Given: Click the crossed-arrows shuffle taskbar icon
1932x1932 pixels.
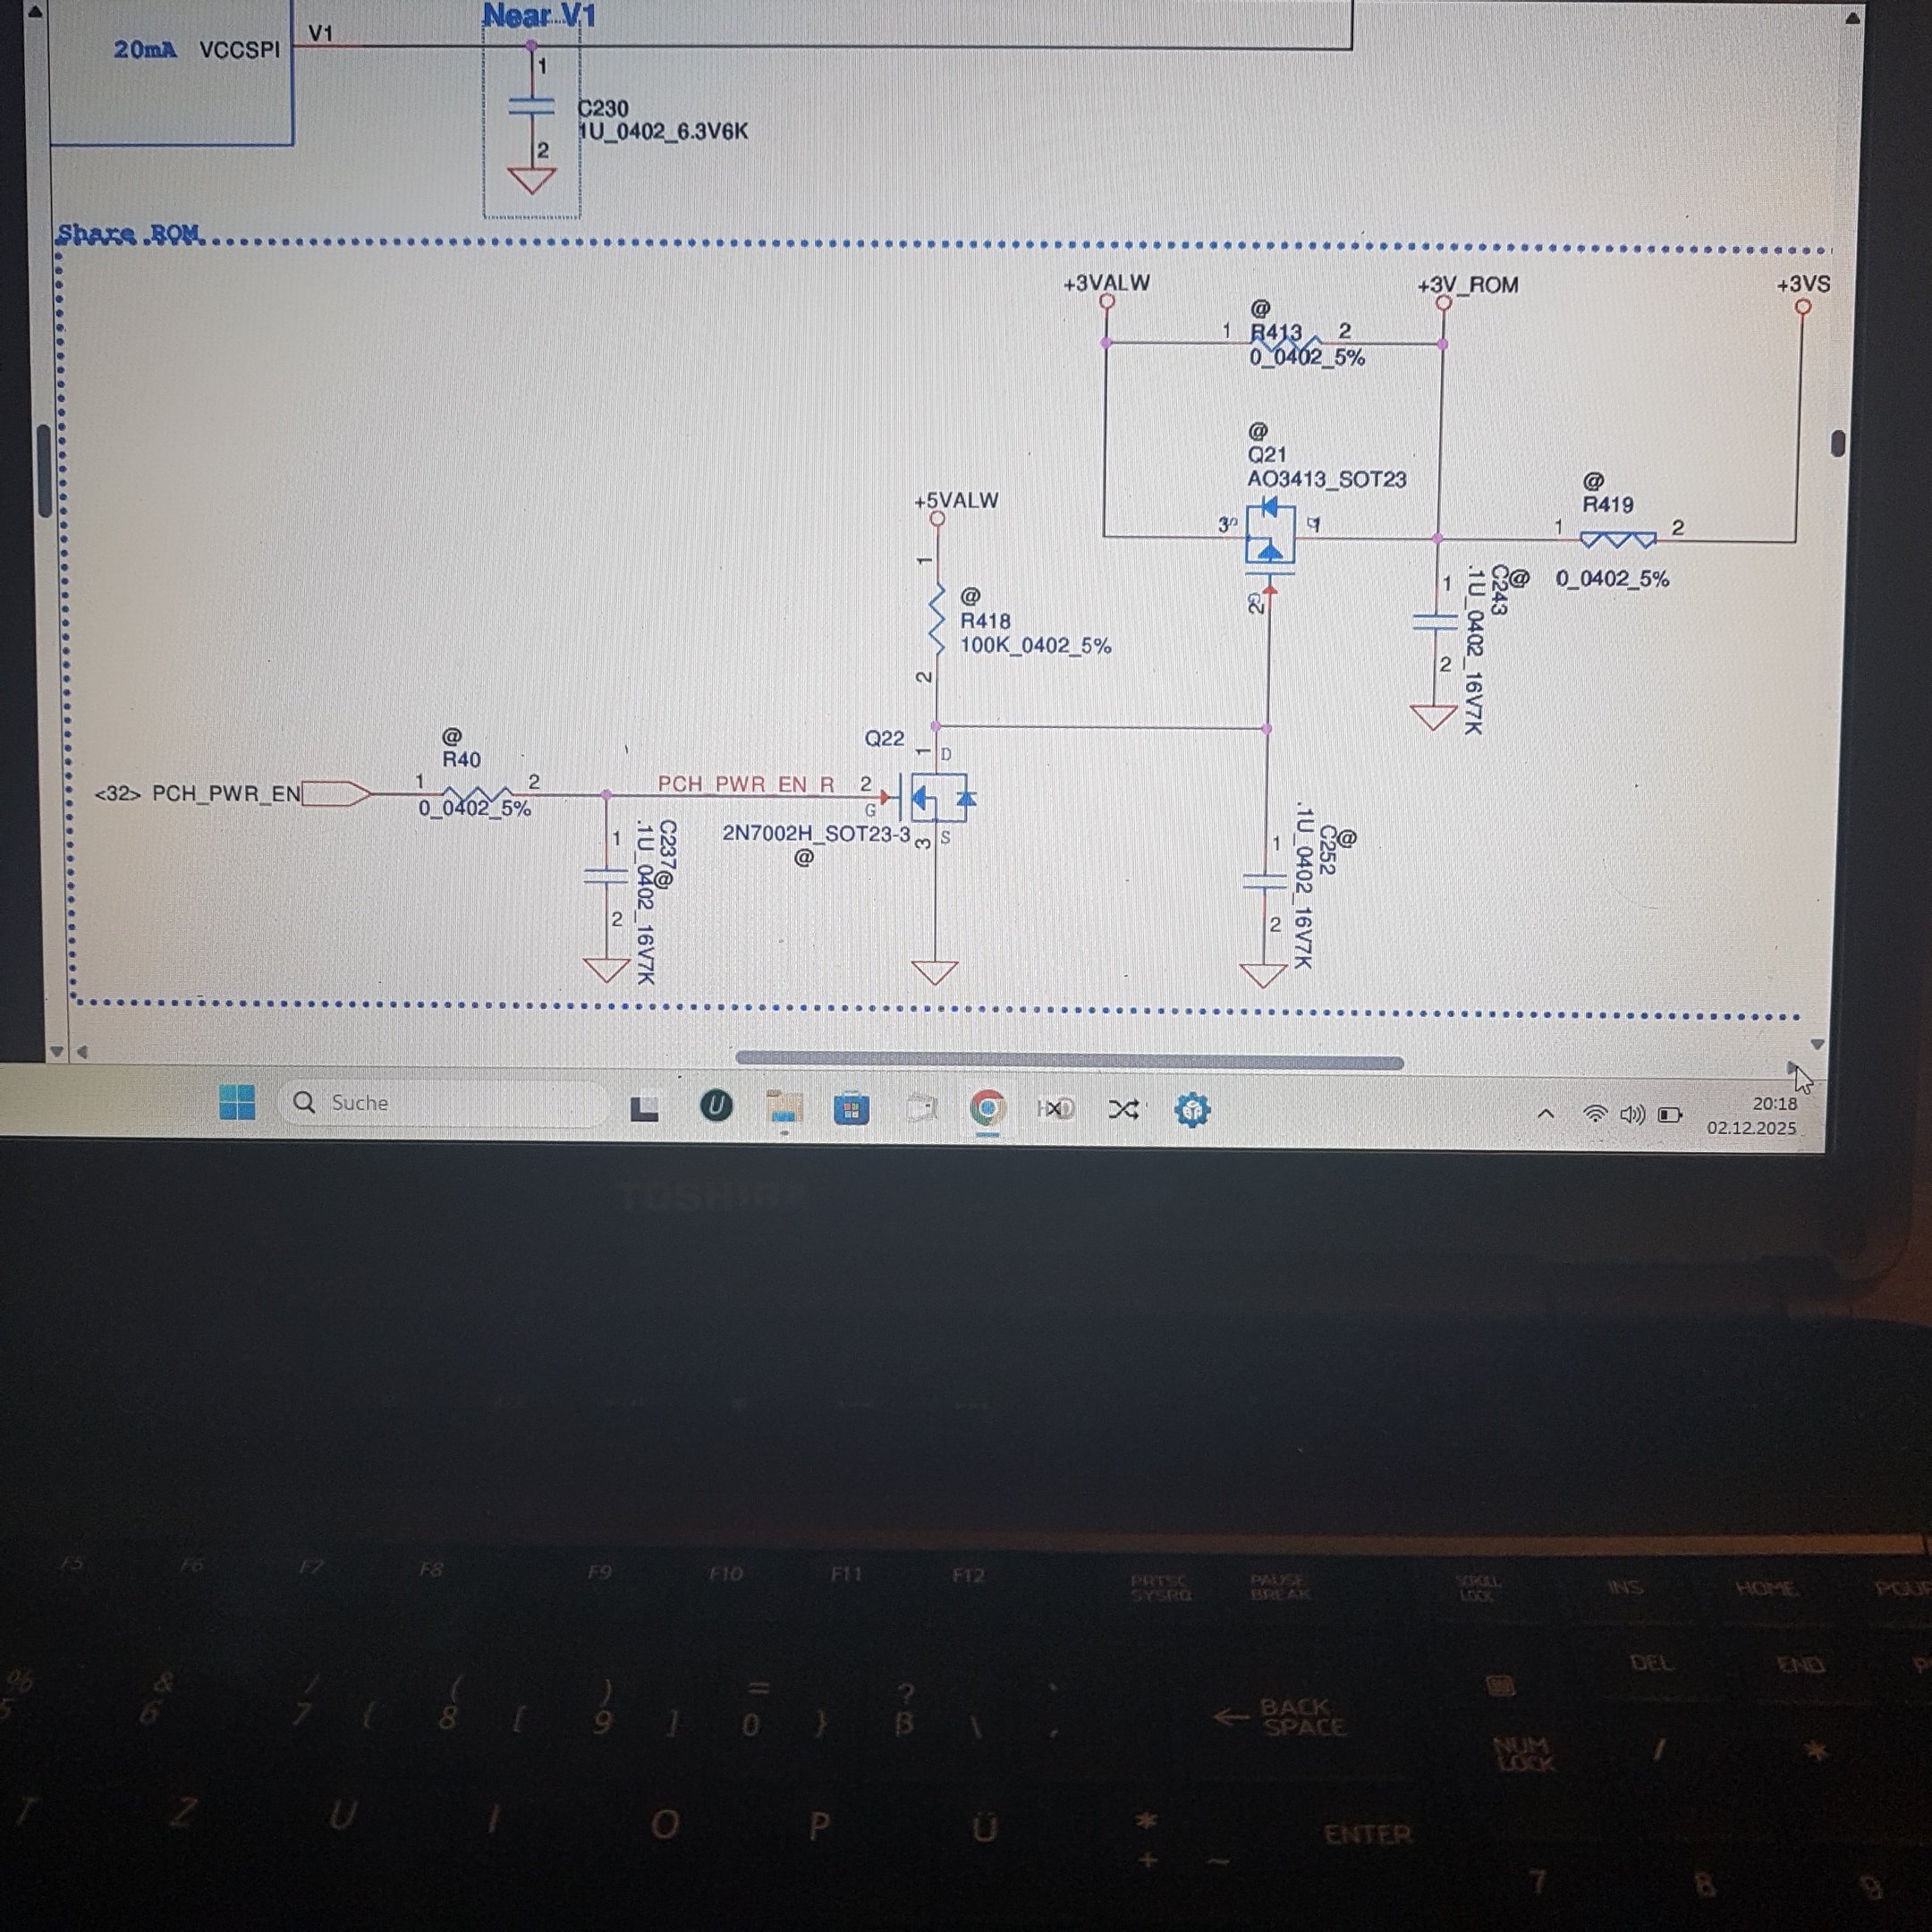Looking at the screenshot, I should click(x=1123, y=1109).
